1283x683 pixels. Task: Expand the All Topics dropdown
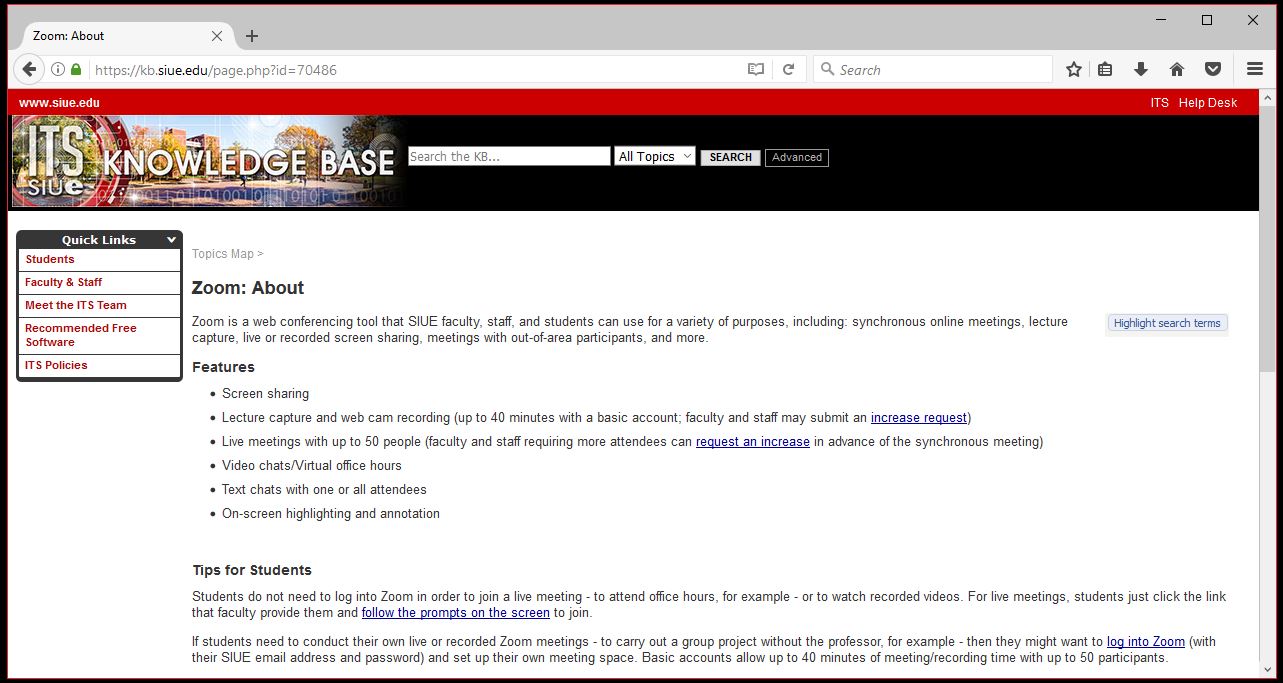click(x=654, y=156)
